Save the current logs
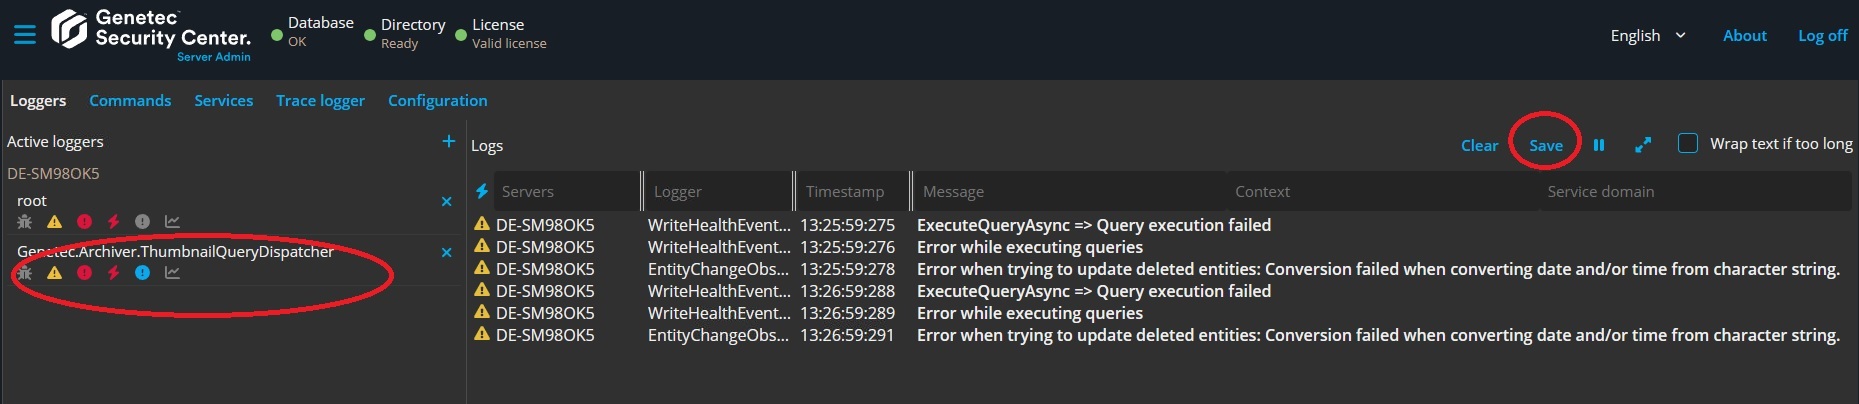Image resolution: width=1859 pixels, height=404 pixels. click(1545, 145)
